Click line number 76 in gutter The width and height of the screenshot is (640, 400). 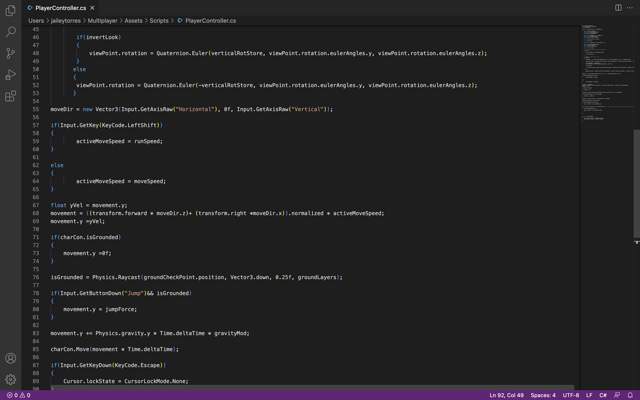click(36, 277)
